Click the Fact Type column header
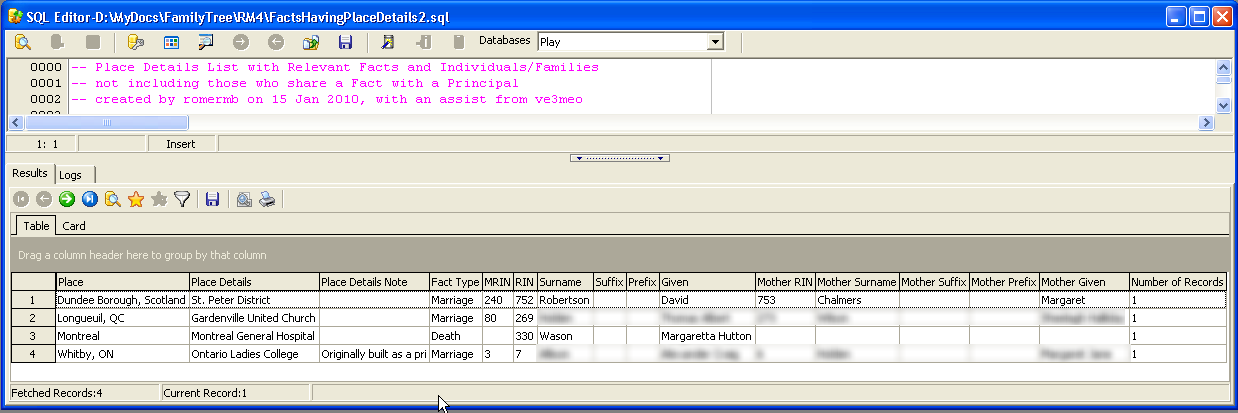Image resolution: width=1238 pixels, height=413 pixels. coord(455,282)
